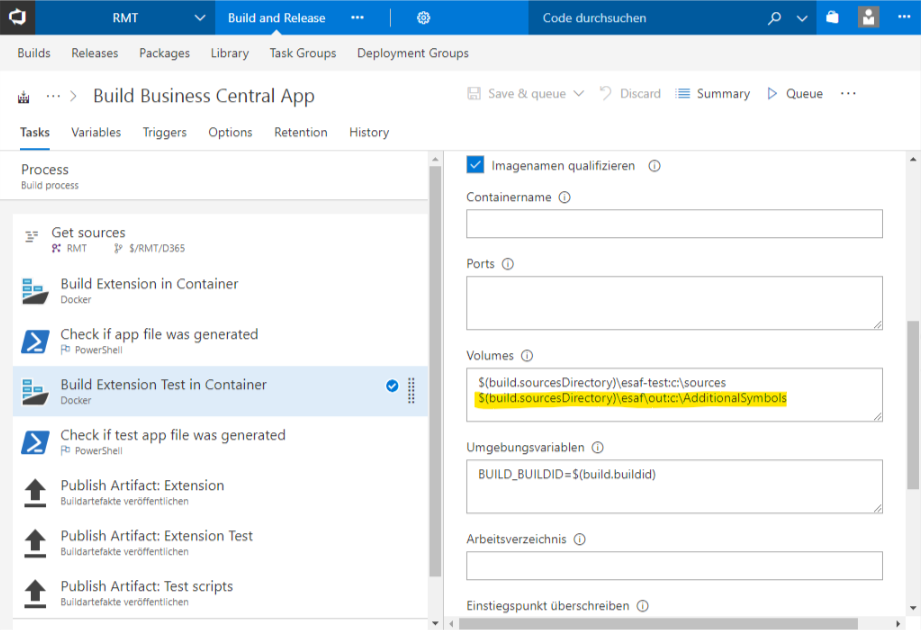Screen dimensions: 921x630
Task: Open the Build and Release hub
Action: (x=277, y=18)
